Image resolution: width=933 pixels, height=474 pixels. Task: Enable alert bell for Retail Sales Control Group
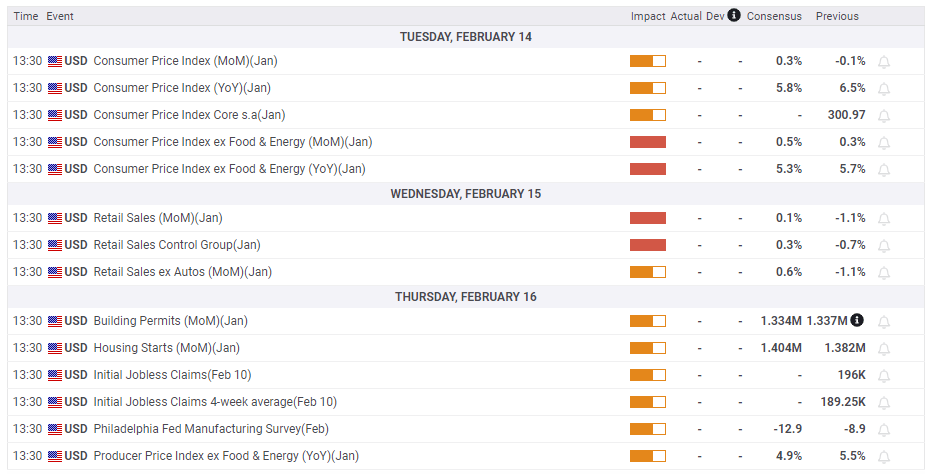click(884, 245)
